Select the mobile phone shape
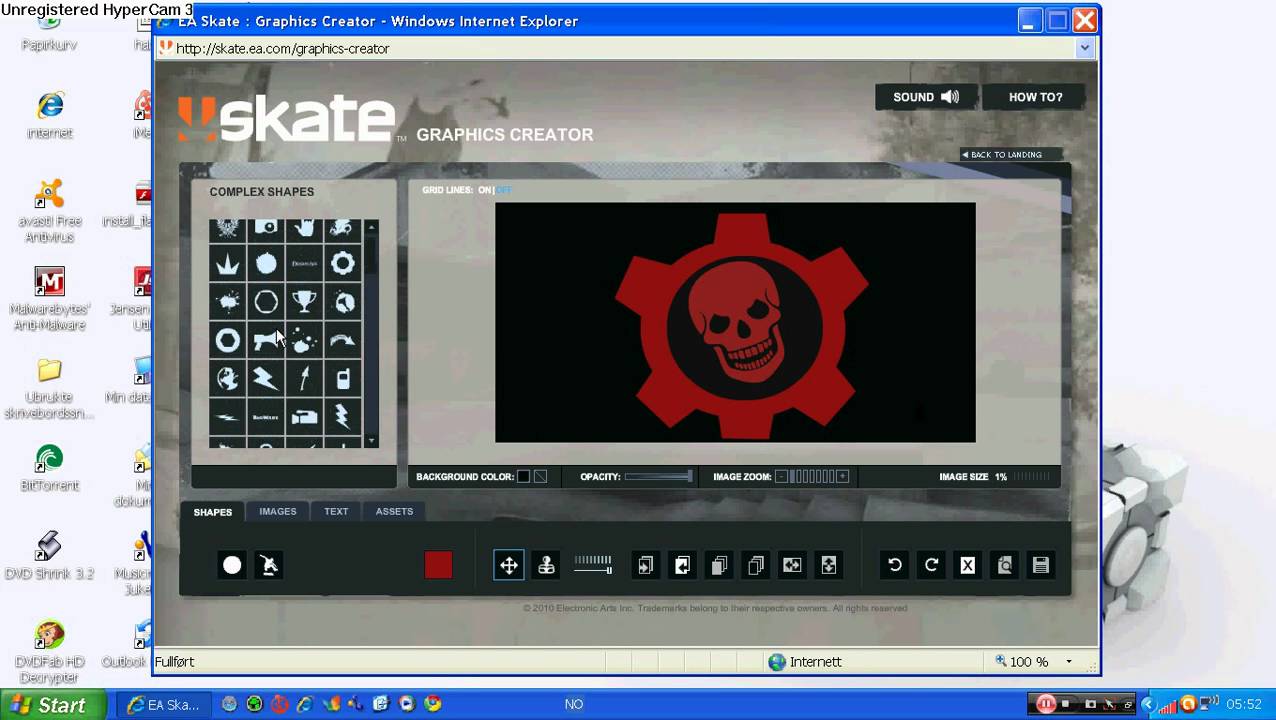This screenshot has height=720, width=1276. coord(343,379)
